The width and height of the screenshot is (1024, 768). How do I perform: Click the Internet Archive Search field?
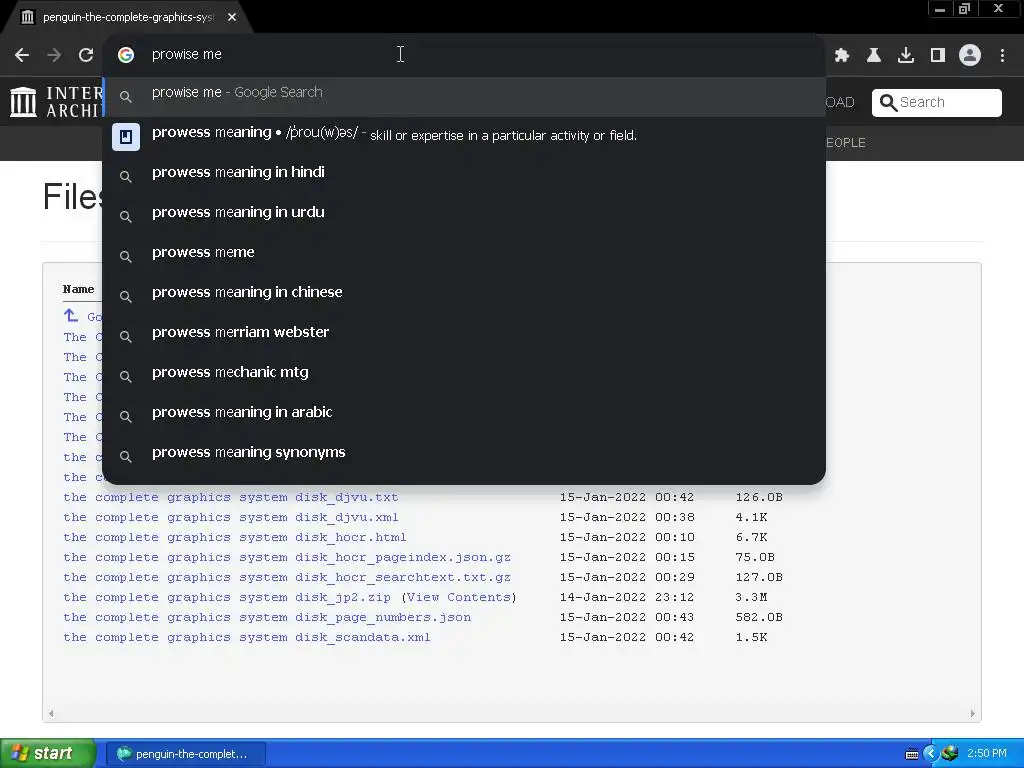[936, 103]
